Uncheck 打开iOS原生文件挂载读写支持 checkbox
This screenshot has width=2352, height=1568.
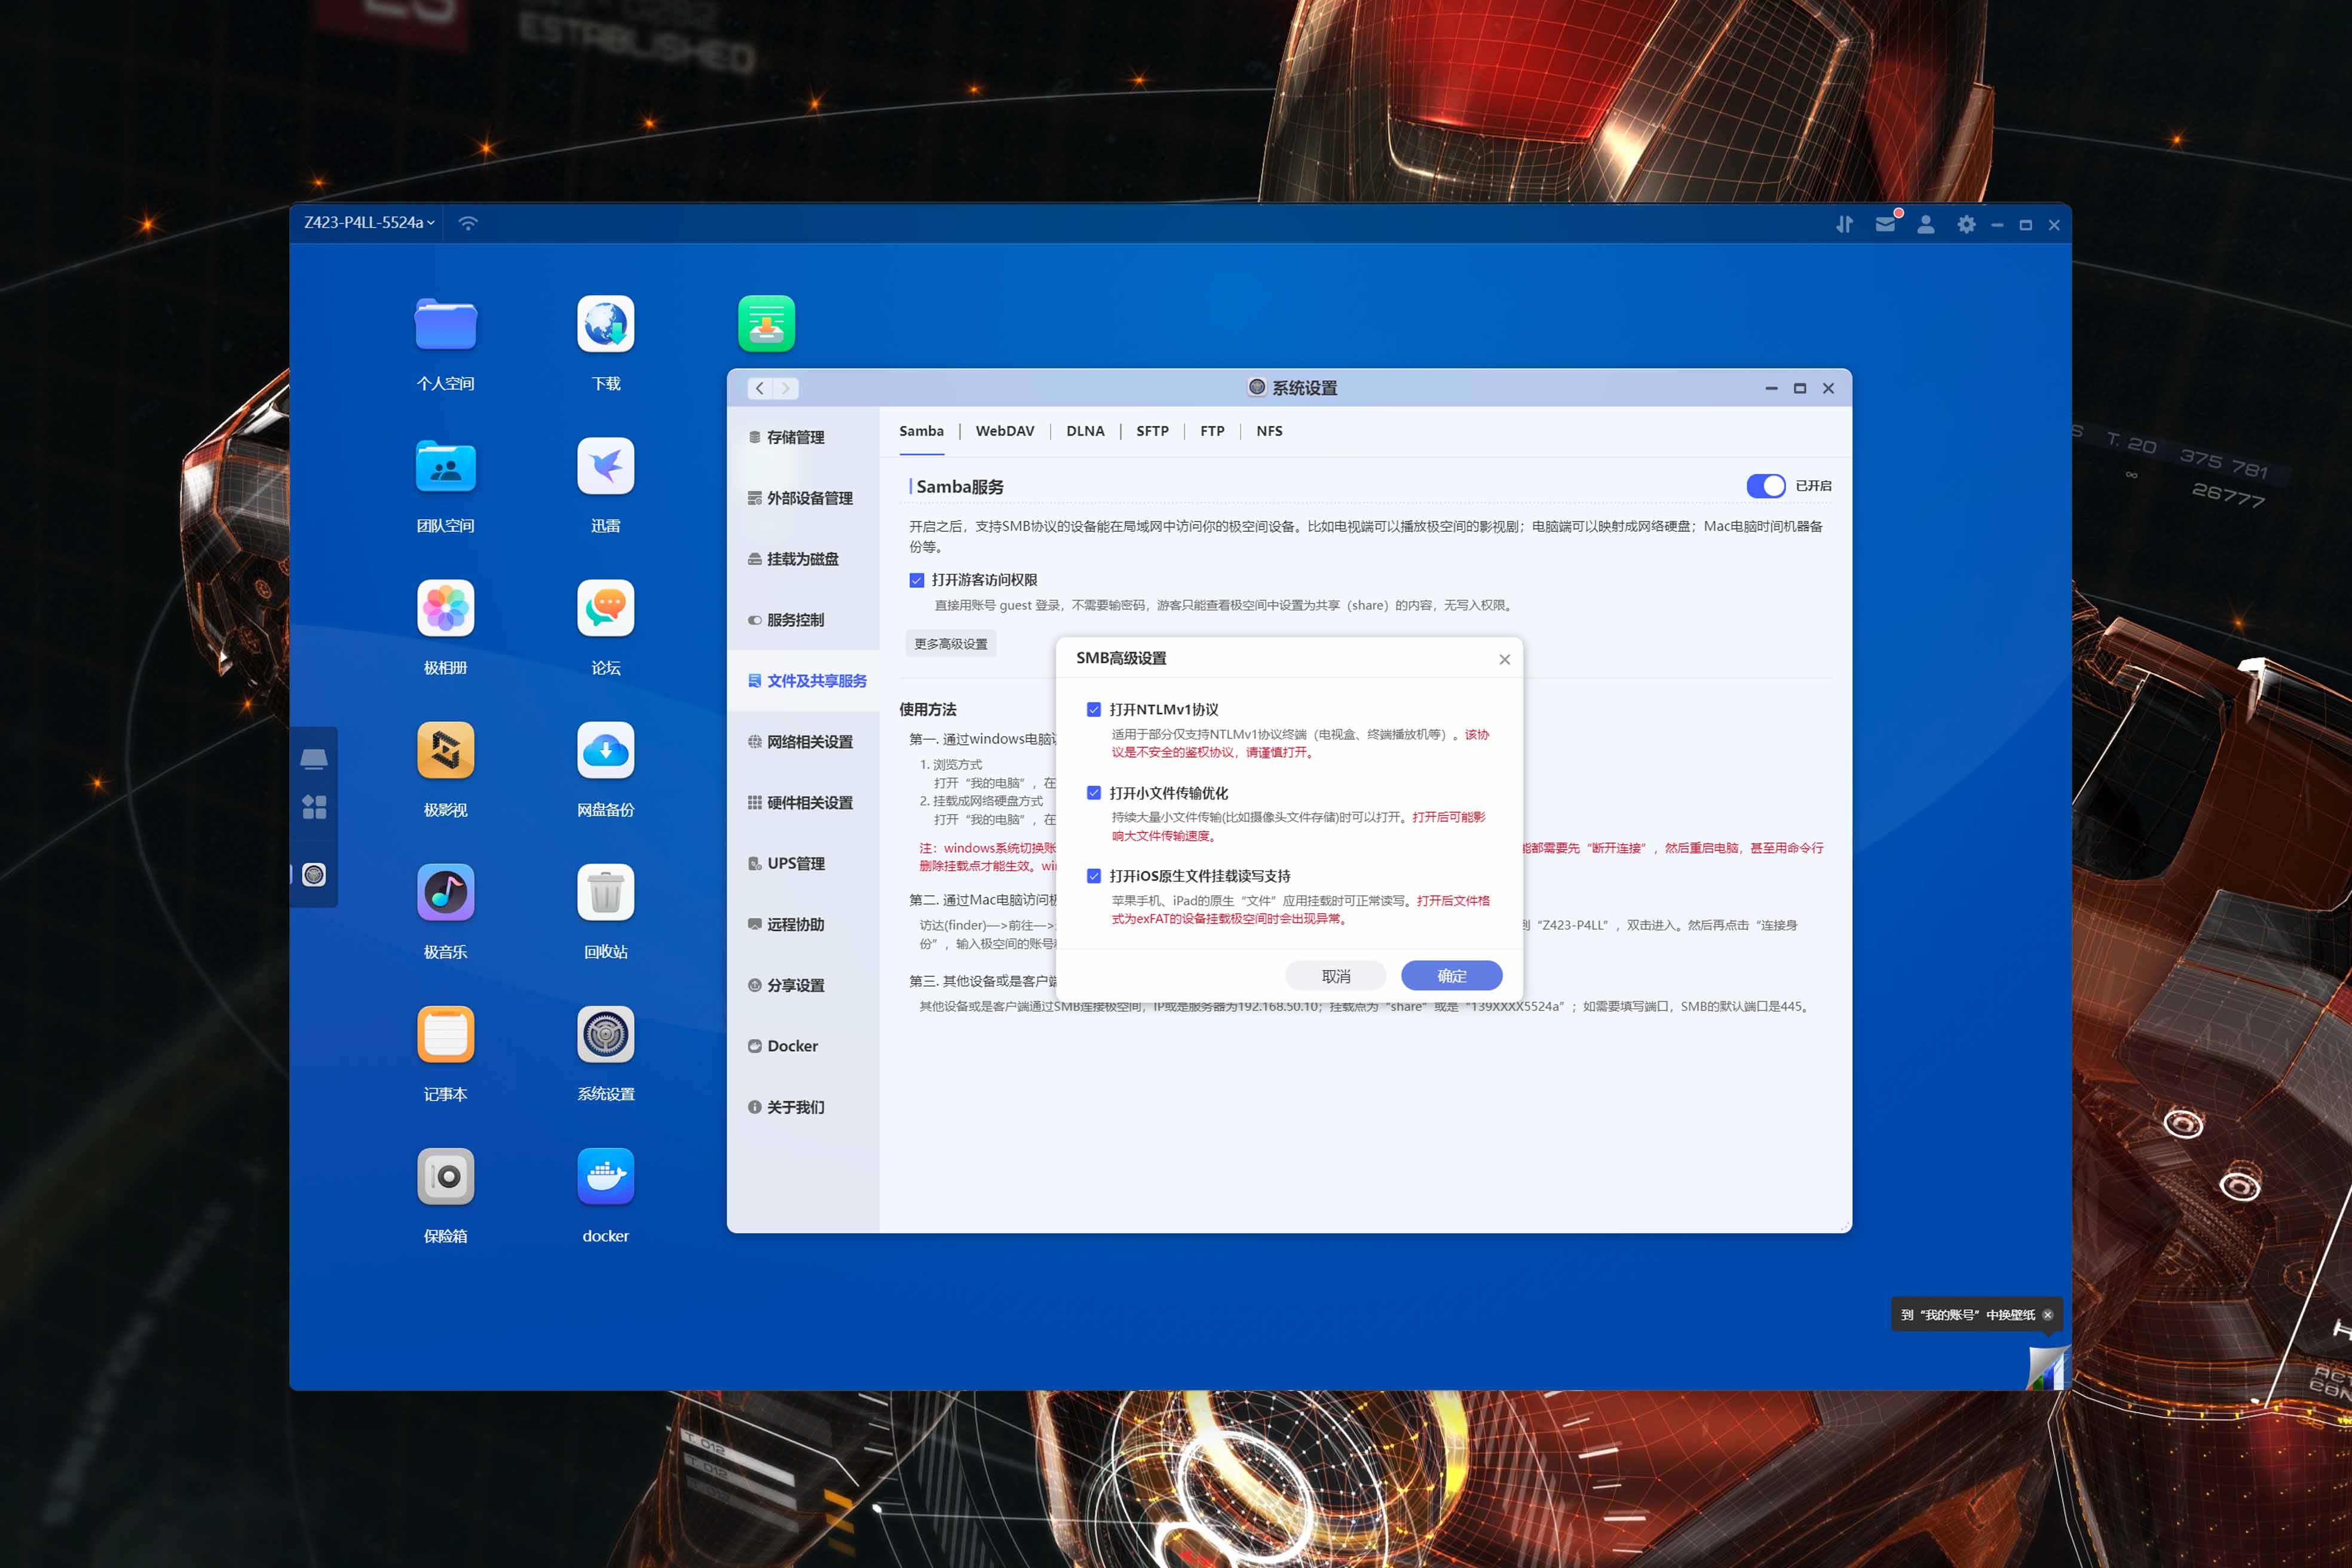(x=1093, y=876)
